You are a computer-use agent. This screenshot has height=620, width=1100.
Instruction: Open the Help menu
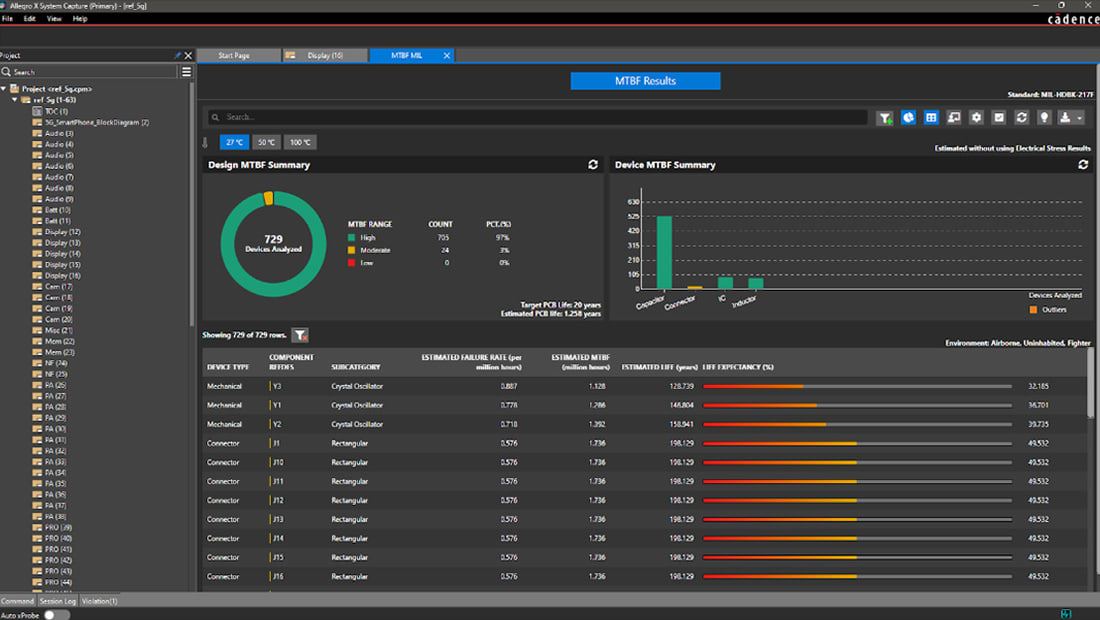pyautogui.click(x=80, y=19)
